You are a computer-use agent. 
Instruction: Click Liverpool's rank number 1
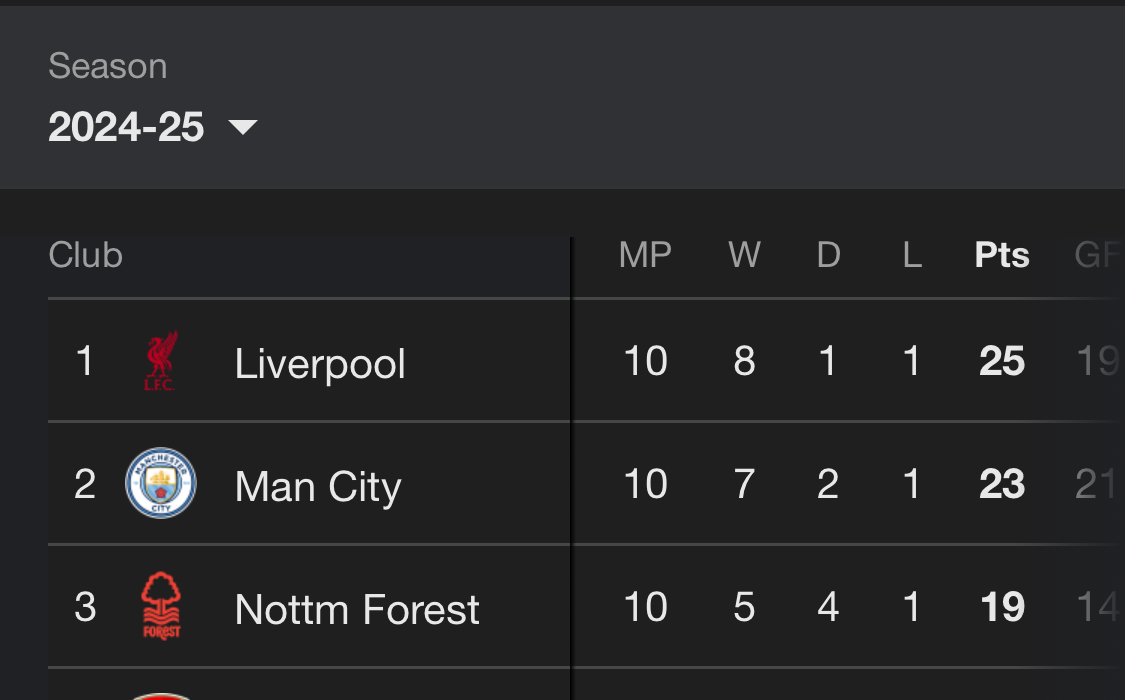[85, 361]
